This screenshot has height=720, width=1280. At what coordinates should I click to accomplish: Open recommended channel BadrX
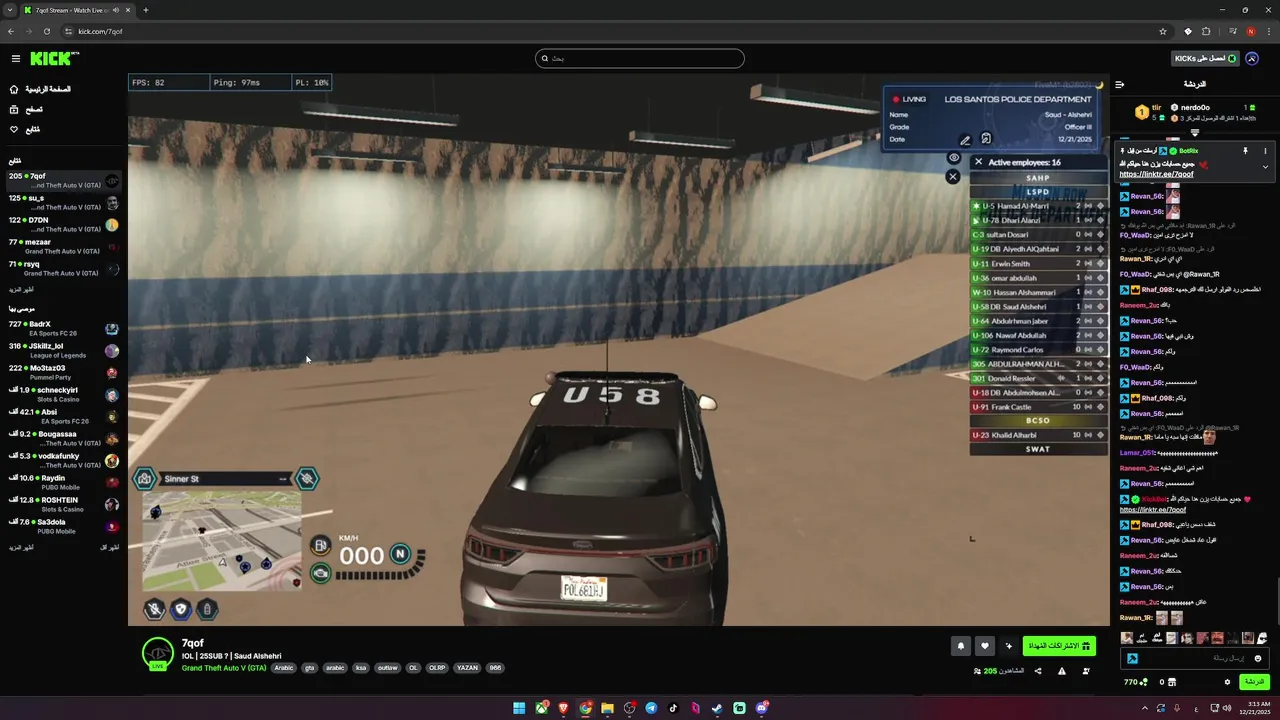click(62, 329)
